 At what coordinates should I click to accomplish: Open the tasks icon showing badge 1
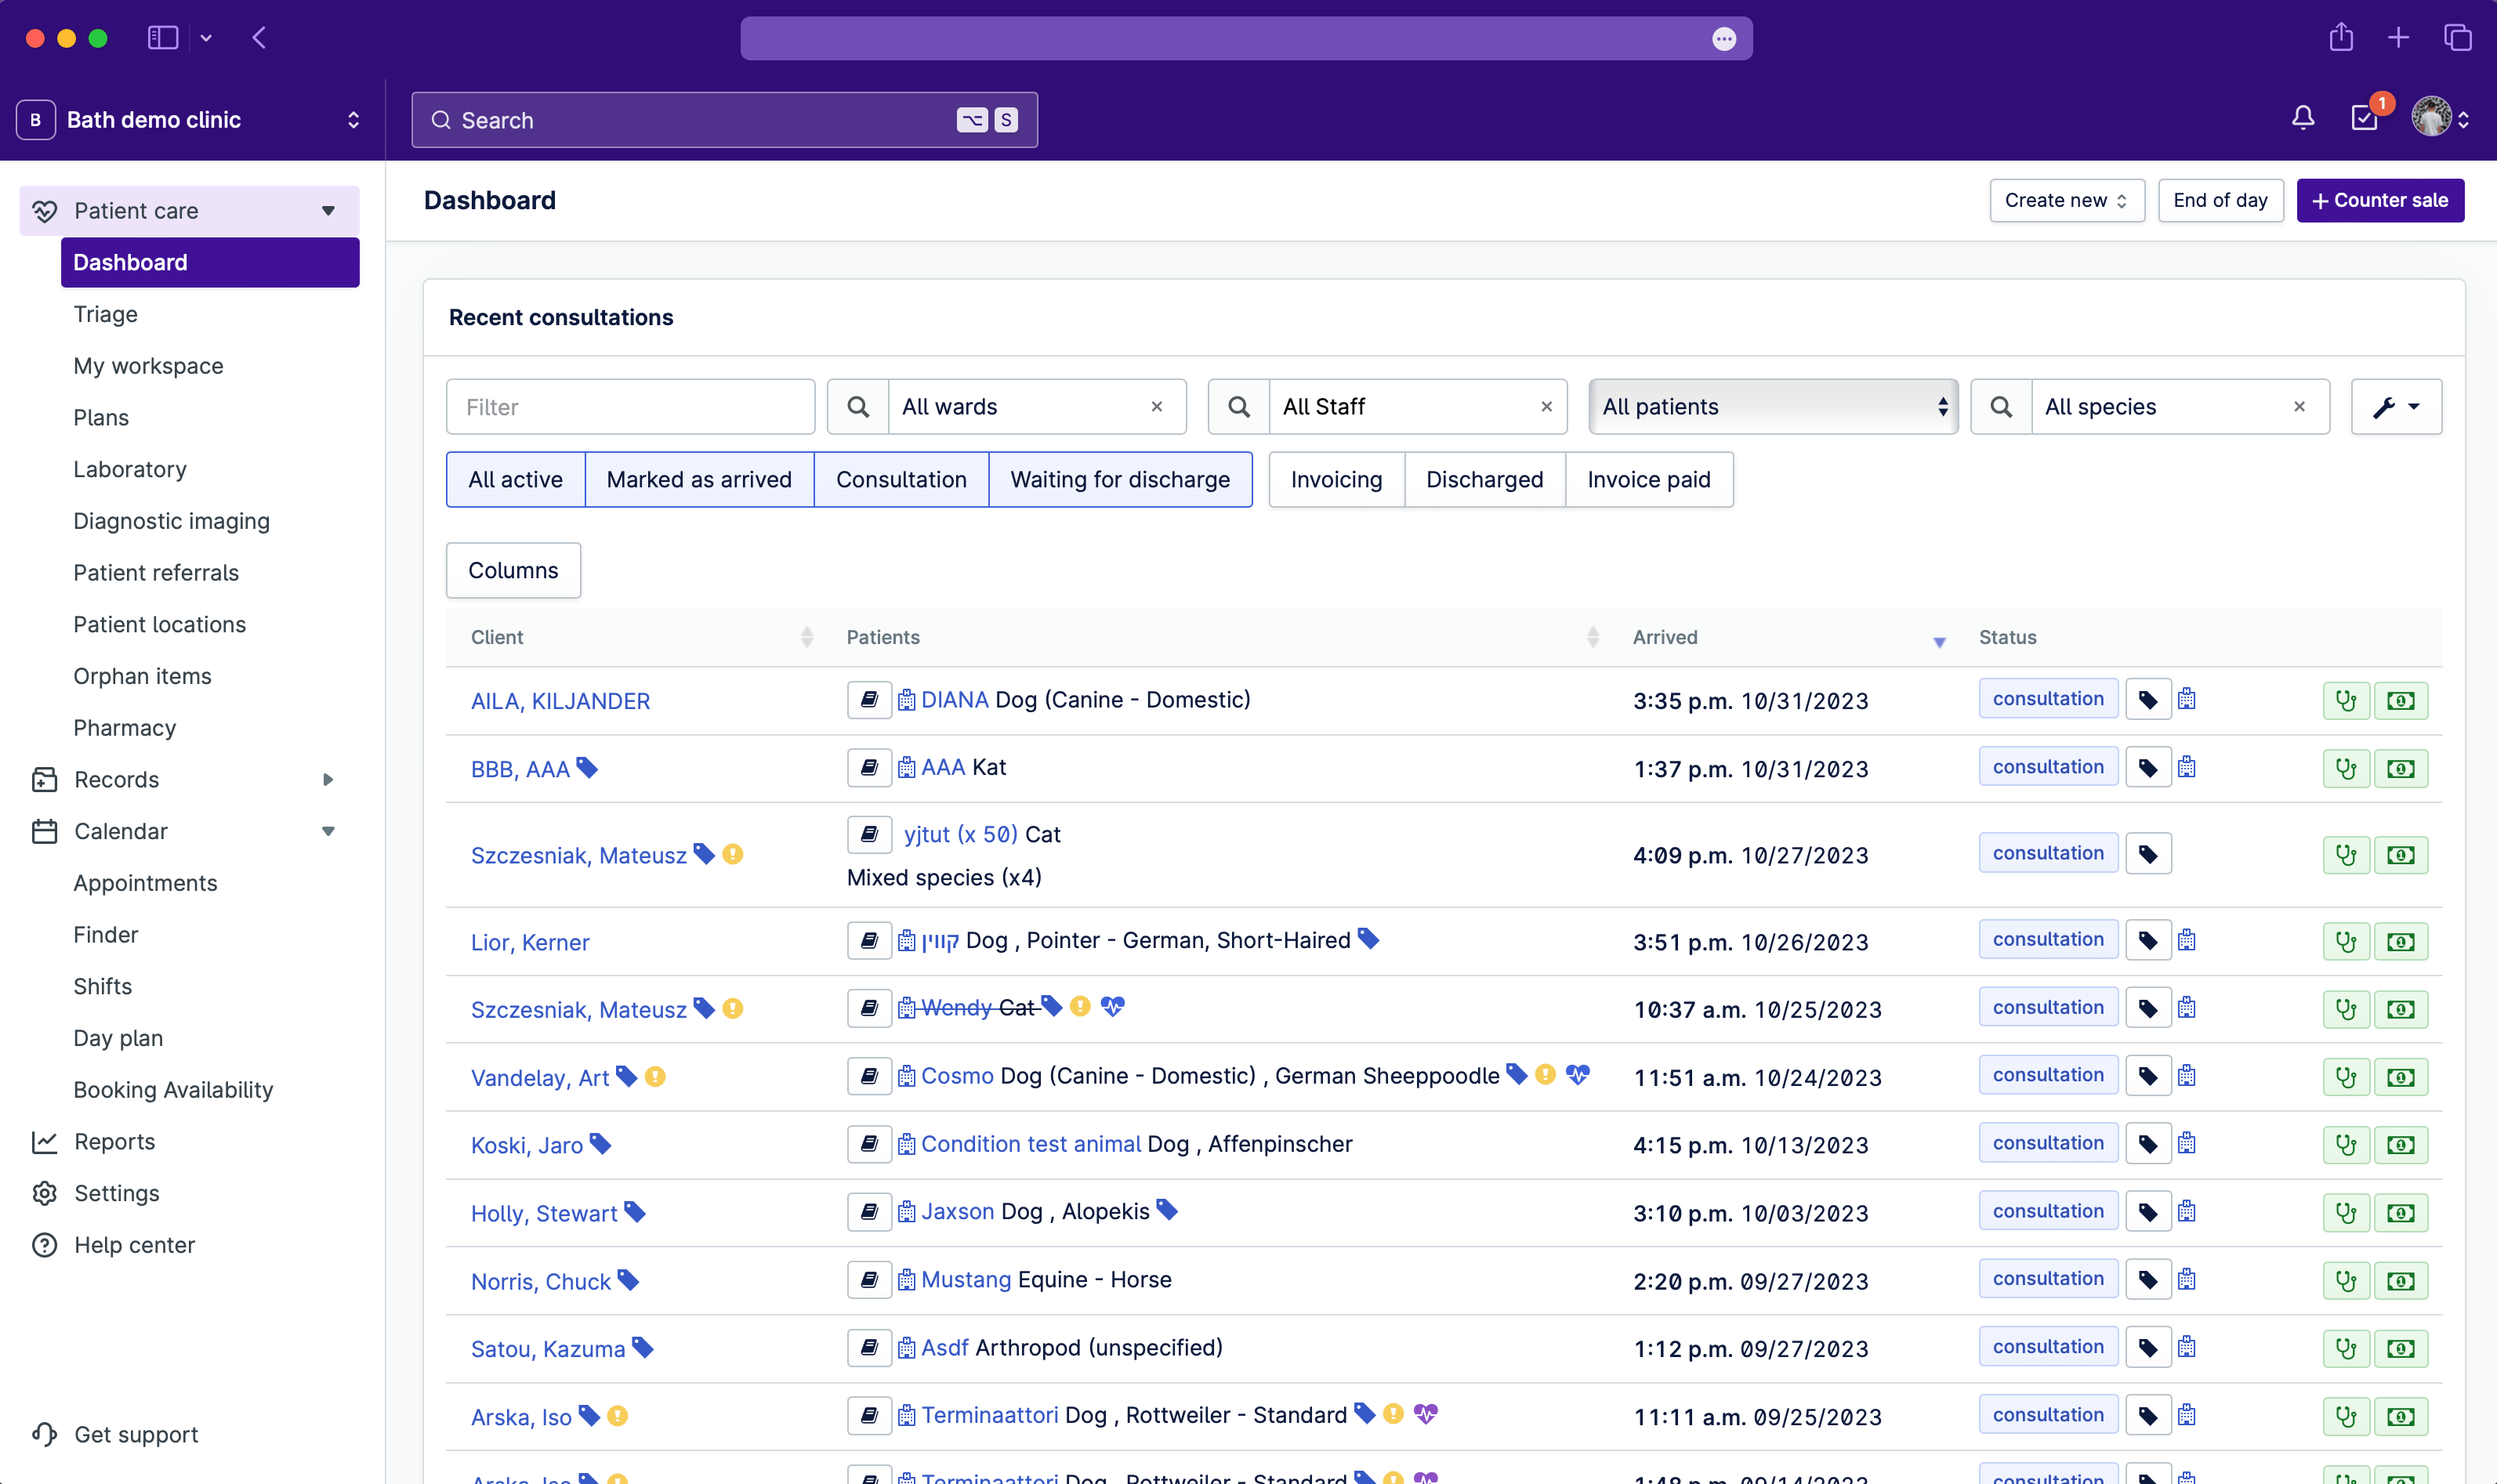[2362, 118]
